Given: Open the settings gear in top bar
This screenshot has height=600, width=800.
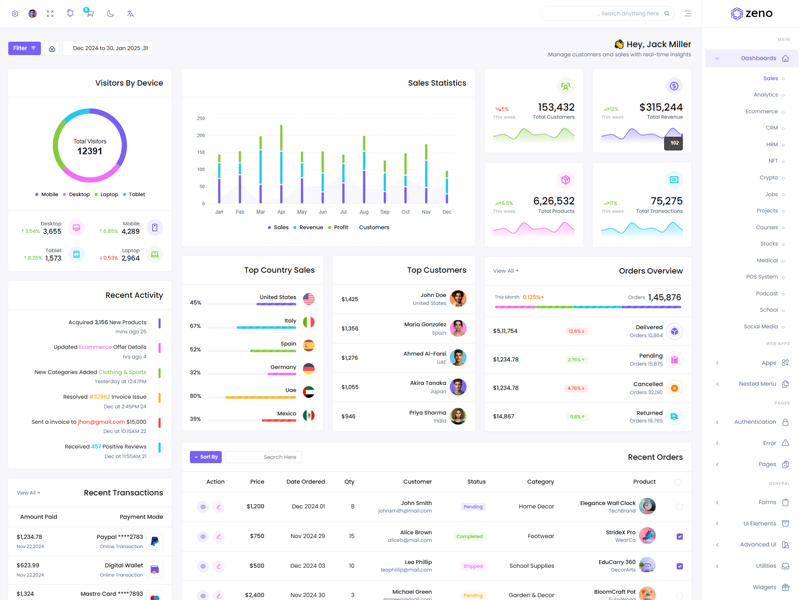Looking at the screenshot, I should tap(15, 14).
